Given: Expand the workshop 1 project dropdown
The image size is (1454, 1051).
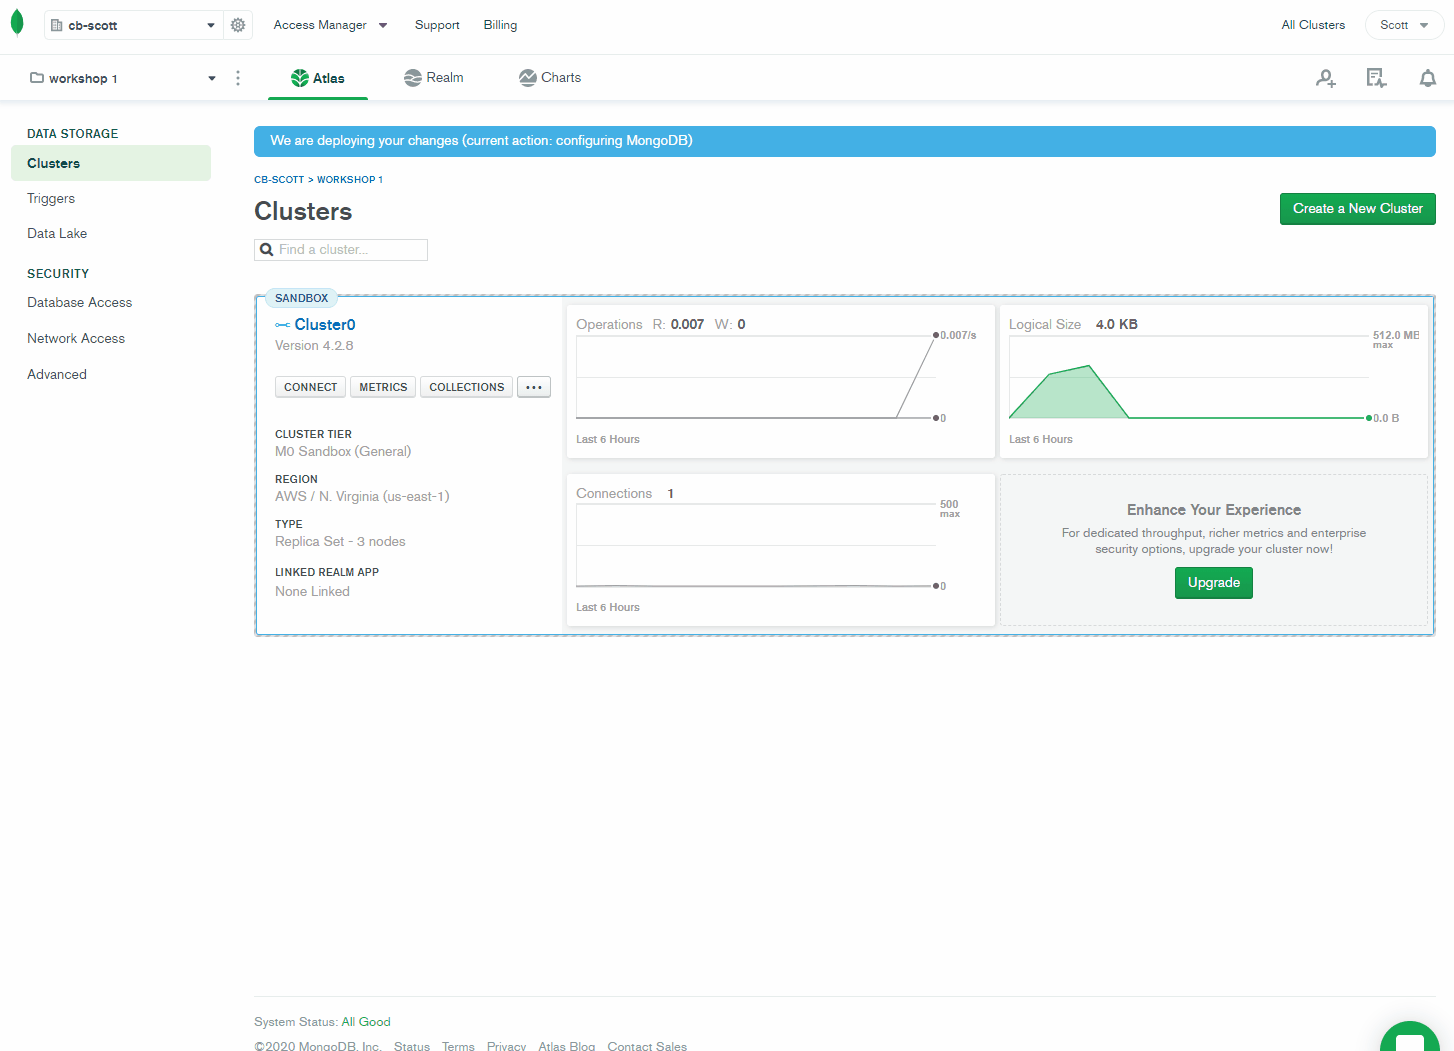Looking at the screenshot, I should pyautogui.click(x=122, y=78).
